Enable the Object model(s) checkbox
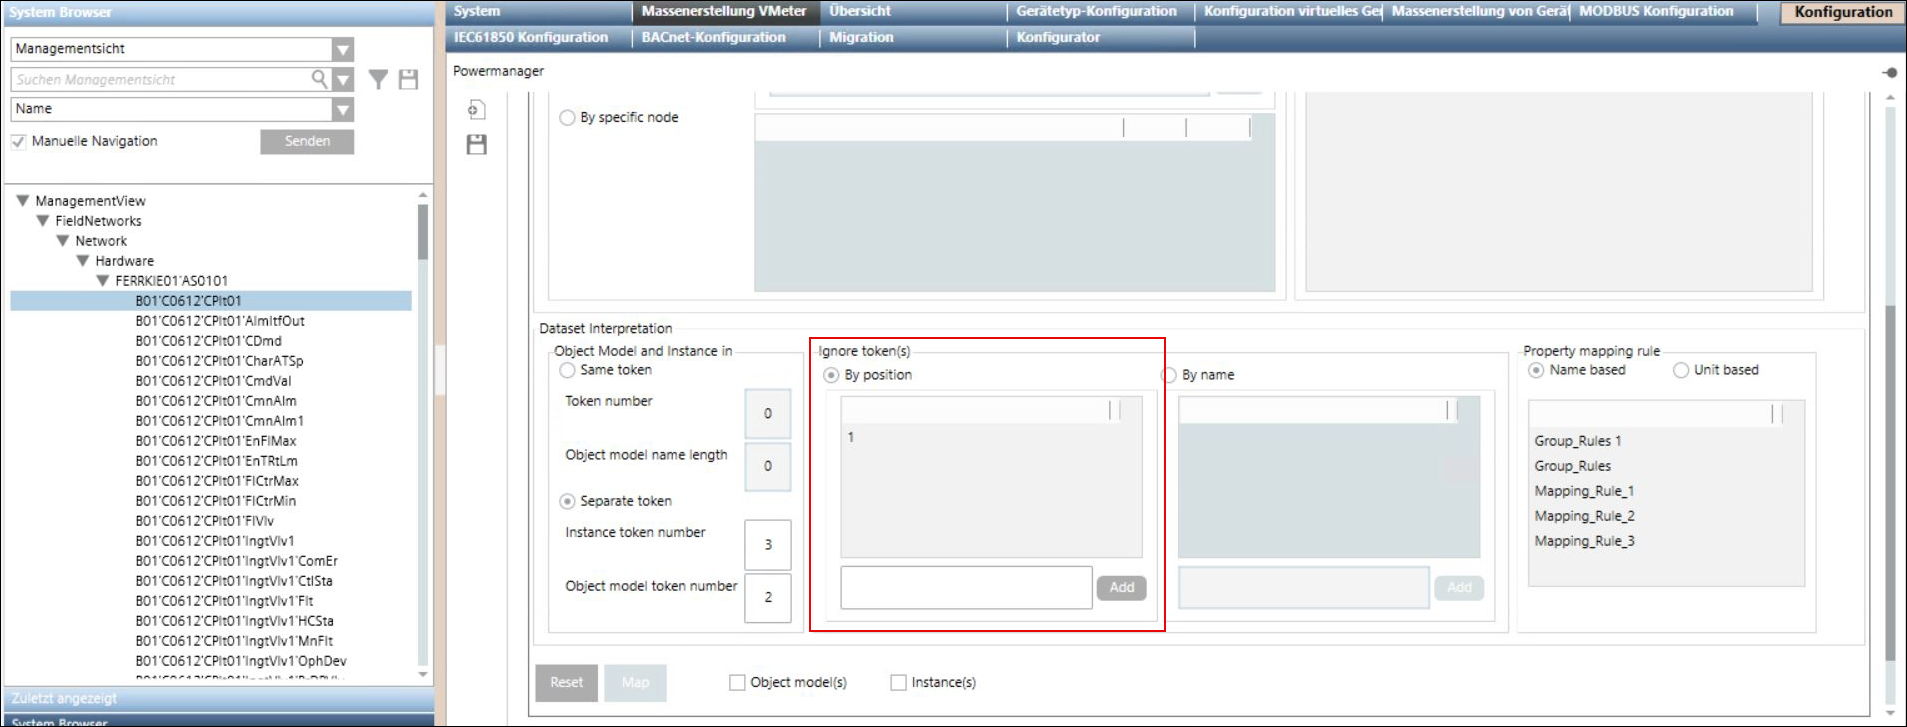This screenshot has height=727, width=1907. click(737, 682)
